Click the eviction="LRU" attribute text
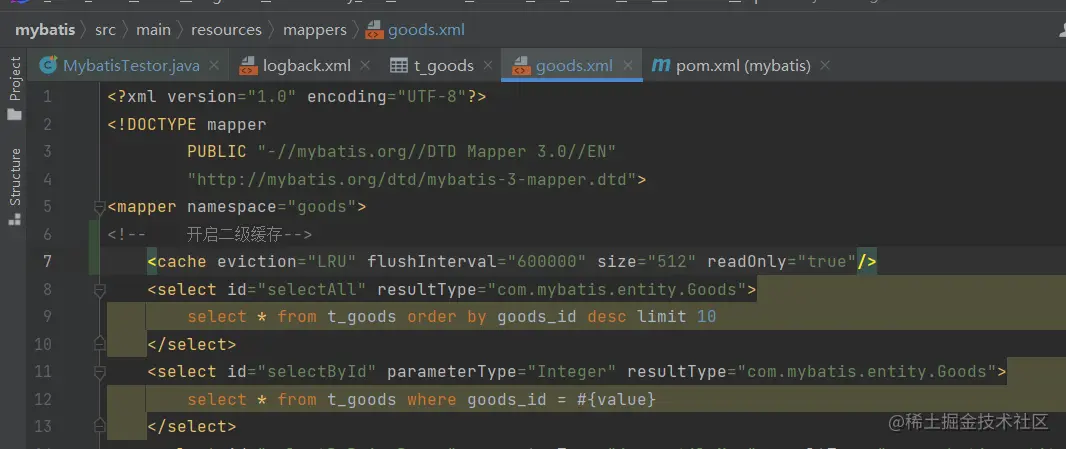 (287, 261)
